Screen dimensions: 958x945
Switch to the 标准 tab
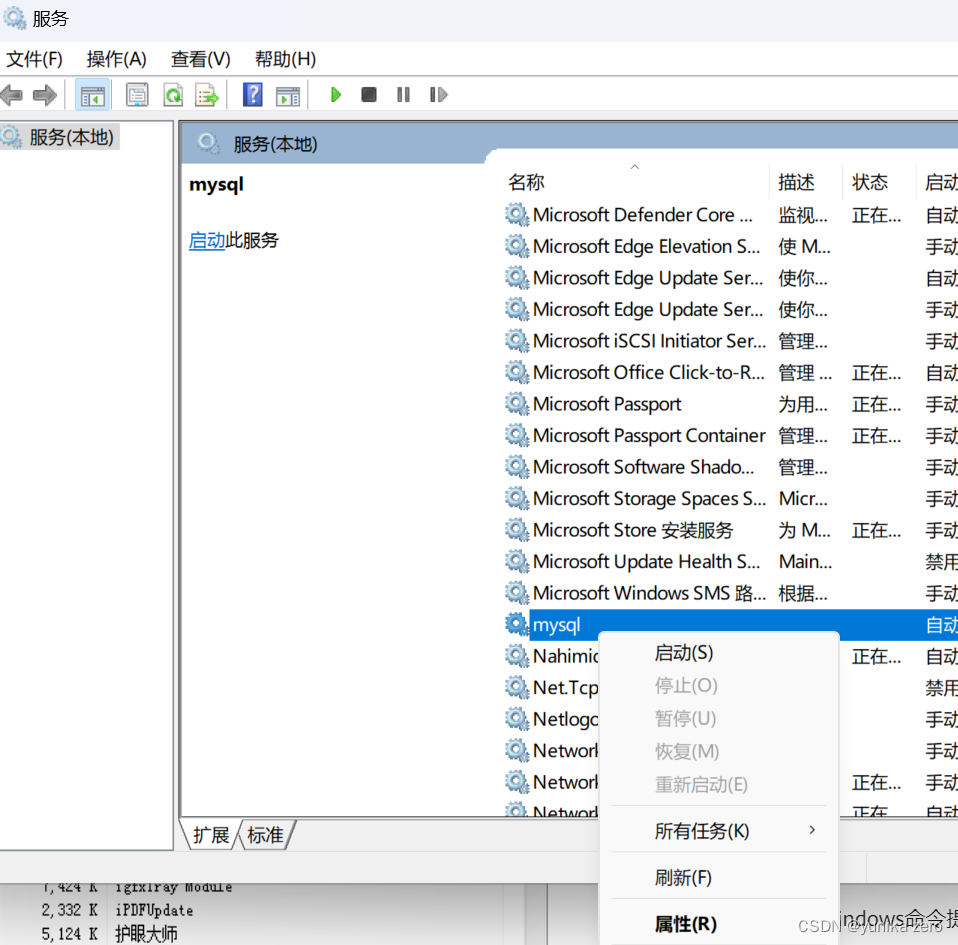(265, 835)
